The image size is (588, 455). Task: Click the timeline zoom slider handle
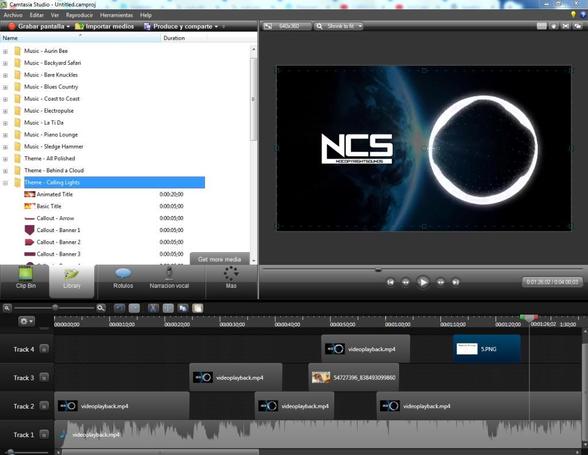click(x=55, y=308)
